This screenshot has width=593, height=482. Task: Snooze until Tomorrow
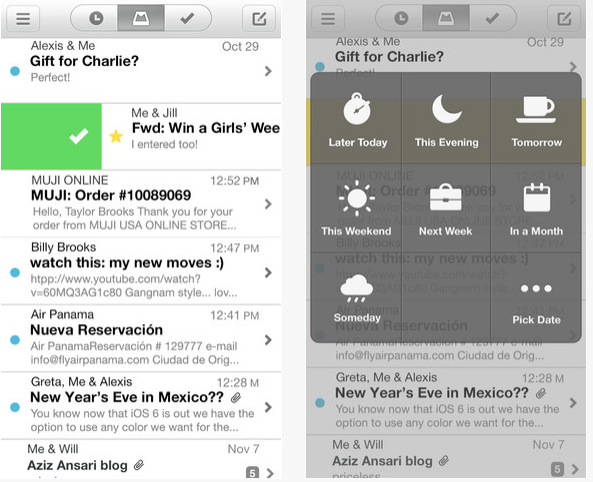click(536, 119)
